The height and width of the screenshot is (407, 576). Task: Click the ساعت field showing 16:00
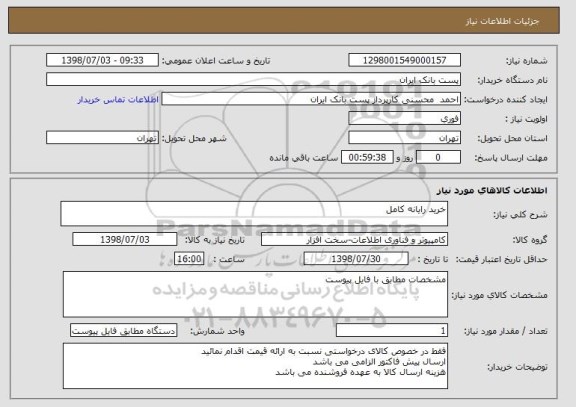[x=189, y=259]
